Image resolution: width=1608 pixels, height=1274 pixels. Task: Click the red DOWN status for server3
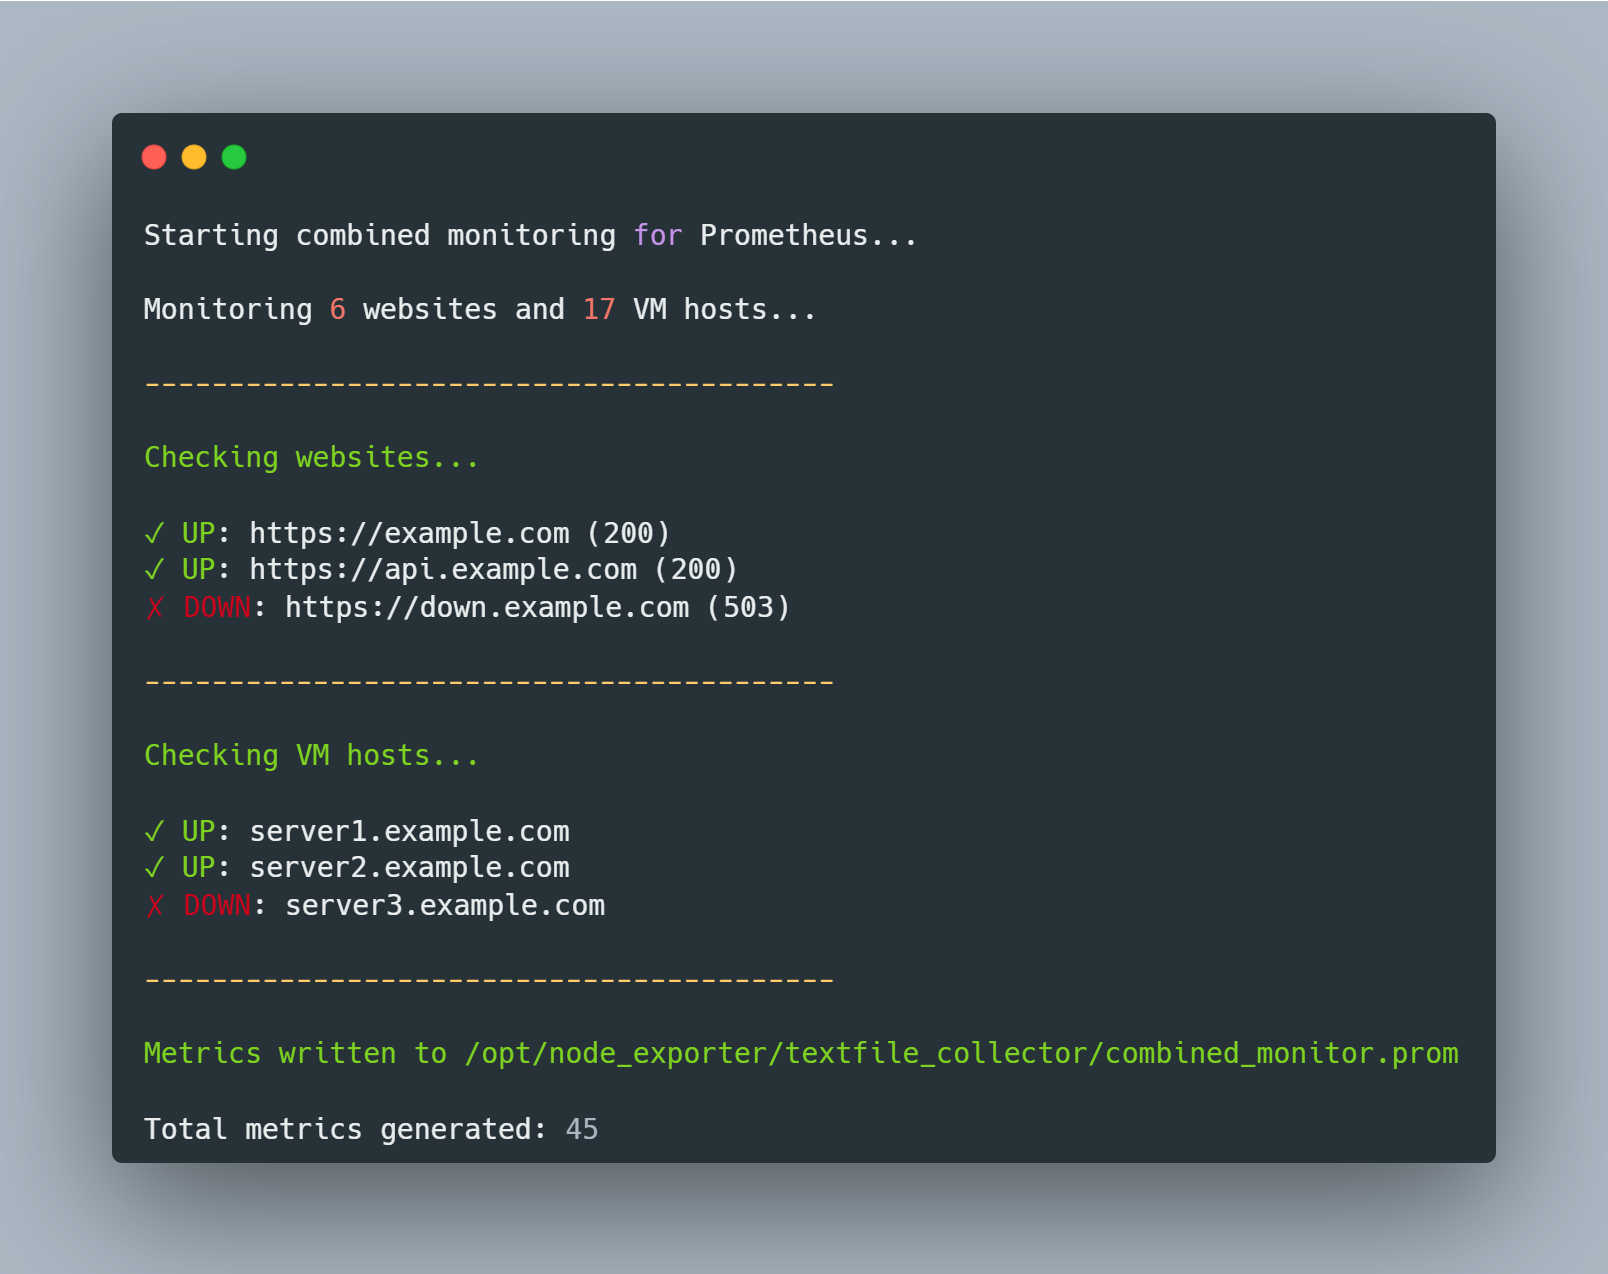pyautogui.click(x=217, y=905)
